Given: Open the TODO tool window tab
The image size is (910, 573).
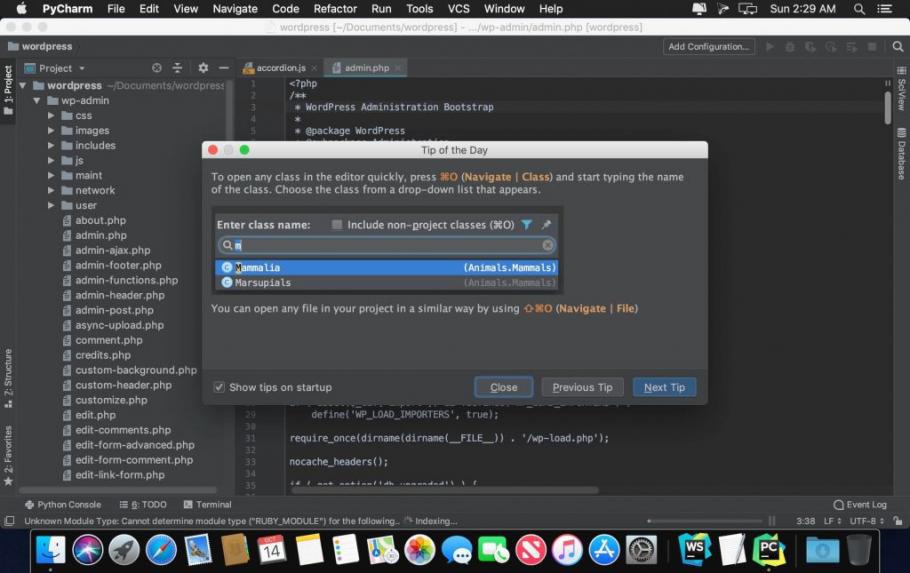Looking at the screenshot, I should (143, 504).
